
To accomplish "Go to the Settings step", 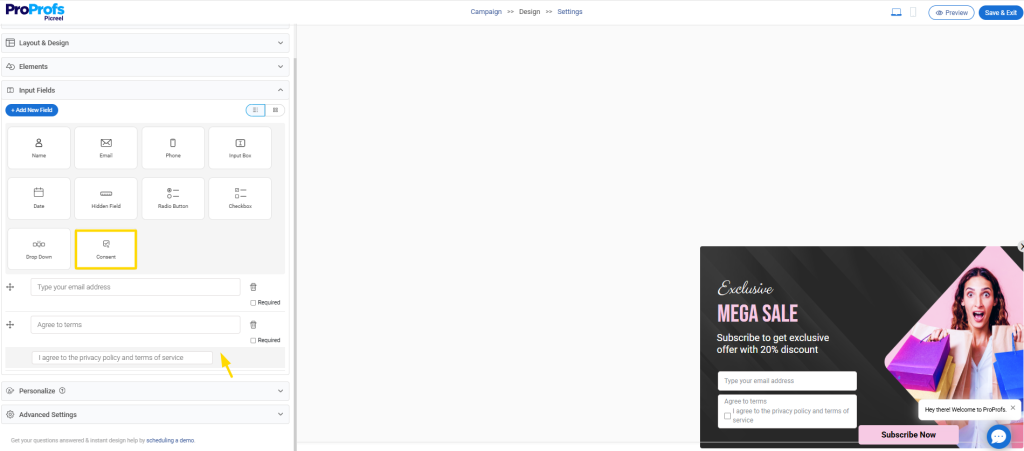I will click(569, 12).
